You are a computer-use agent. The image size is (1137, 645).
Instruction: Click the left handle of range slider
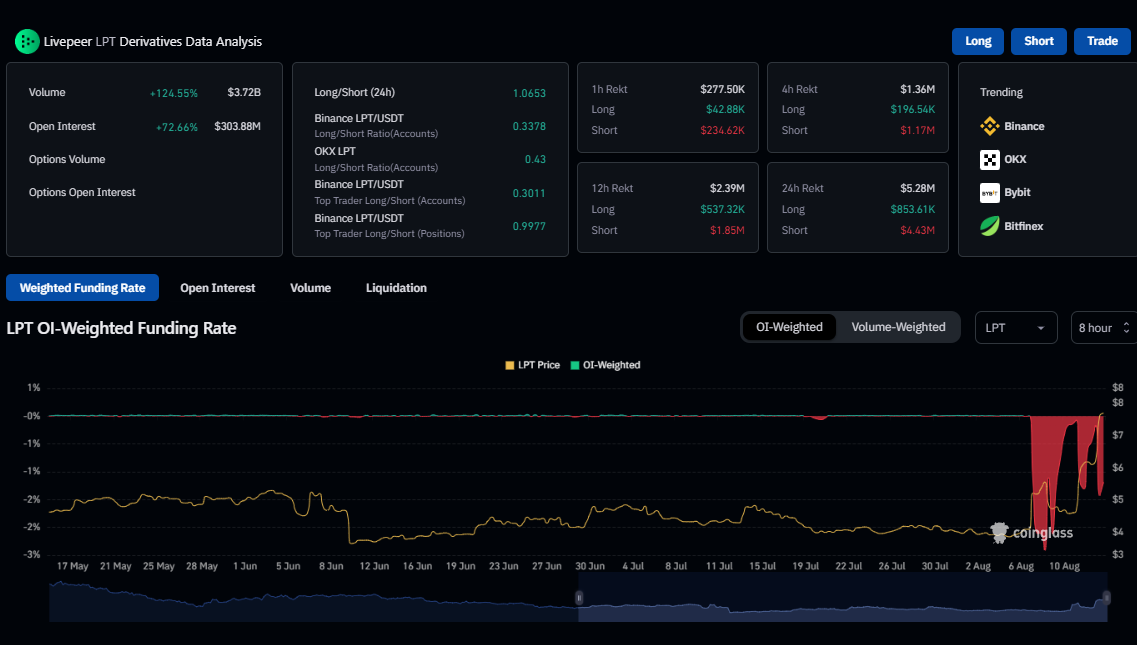(579, 598)
